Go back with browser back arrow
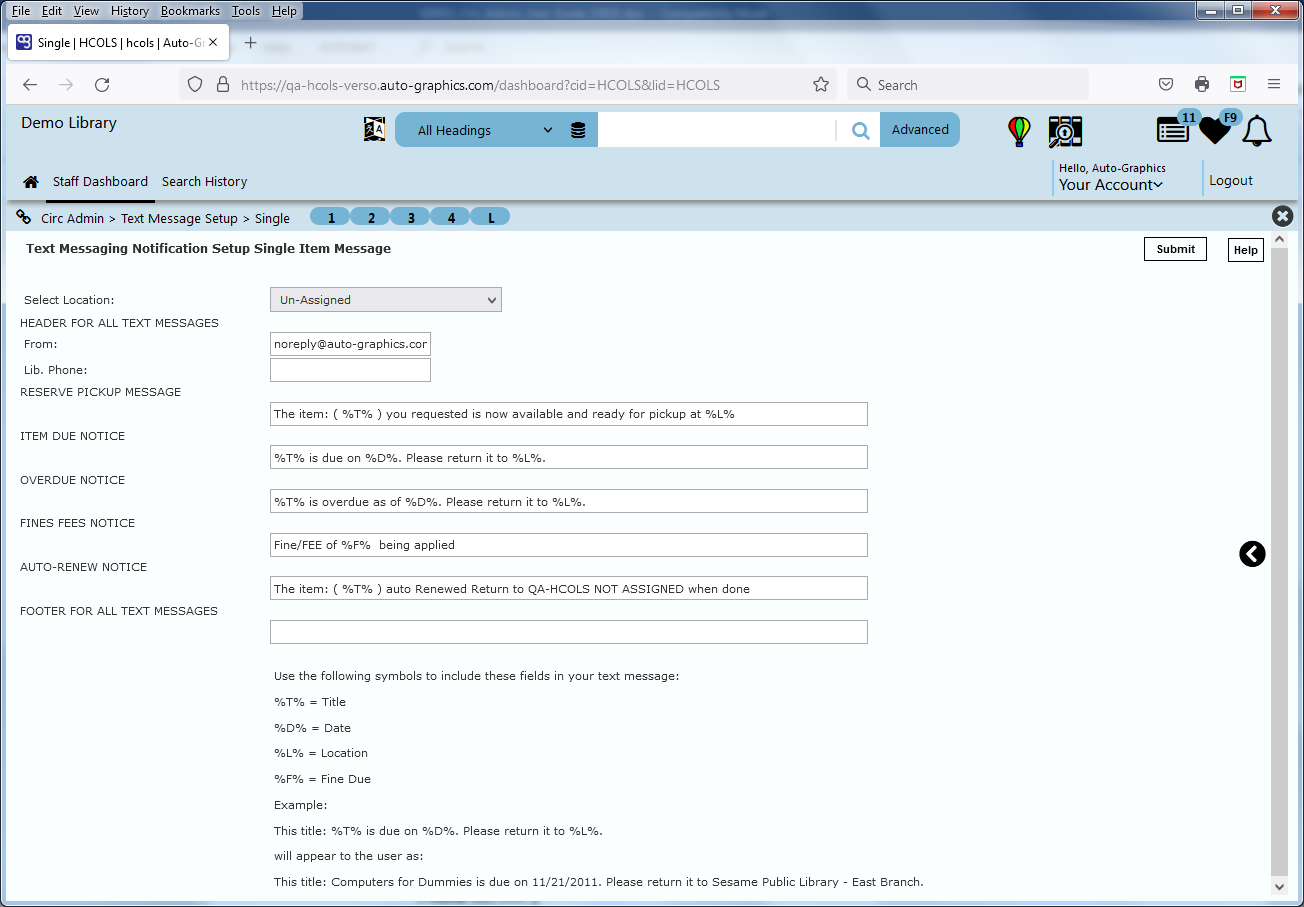 tap(30, 85)
